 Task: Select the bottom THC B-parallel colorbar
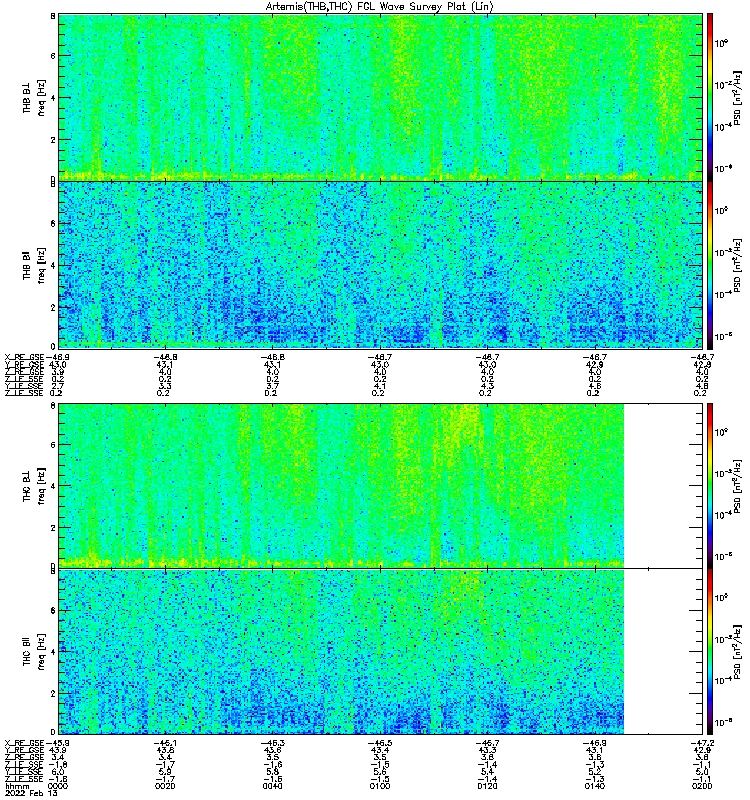pyautogui.click(x=710, y=652)
